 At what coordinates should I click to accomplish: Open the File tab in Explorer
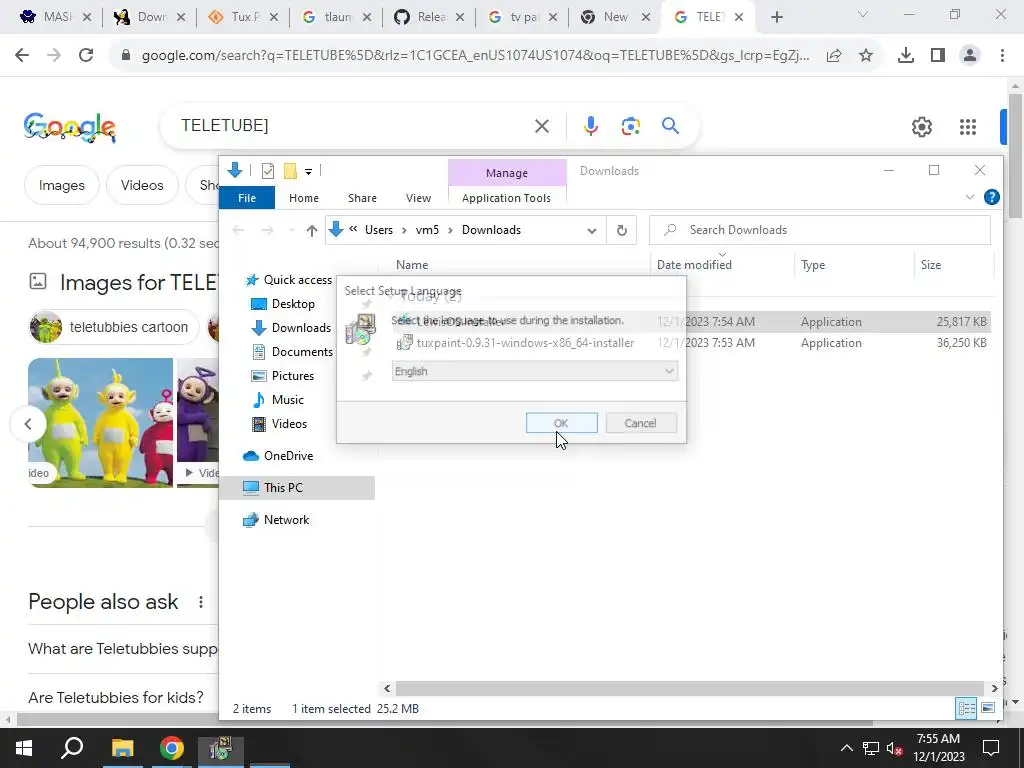[247, 198]
